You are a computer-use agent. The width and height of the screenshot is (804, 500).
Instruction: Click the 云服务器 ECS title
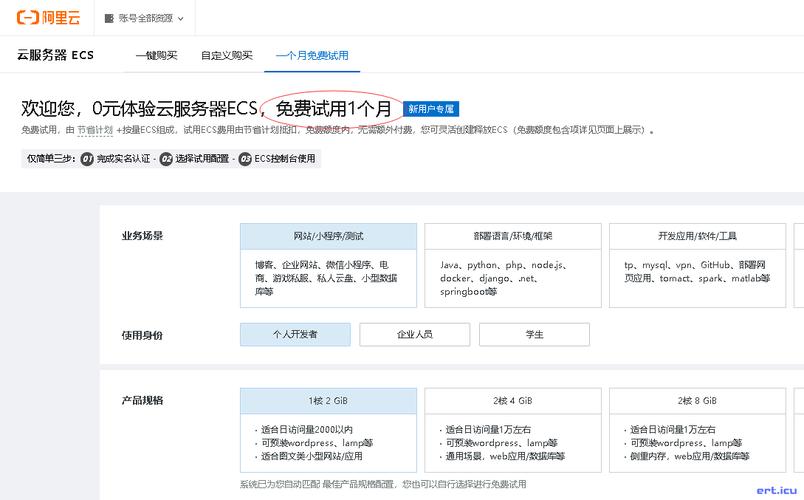point(55,55)
